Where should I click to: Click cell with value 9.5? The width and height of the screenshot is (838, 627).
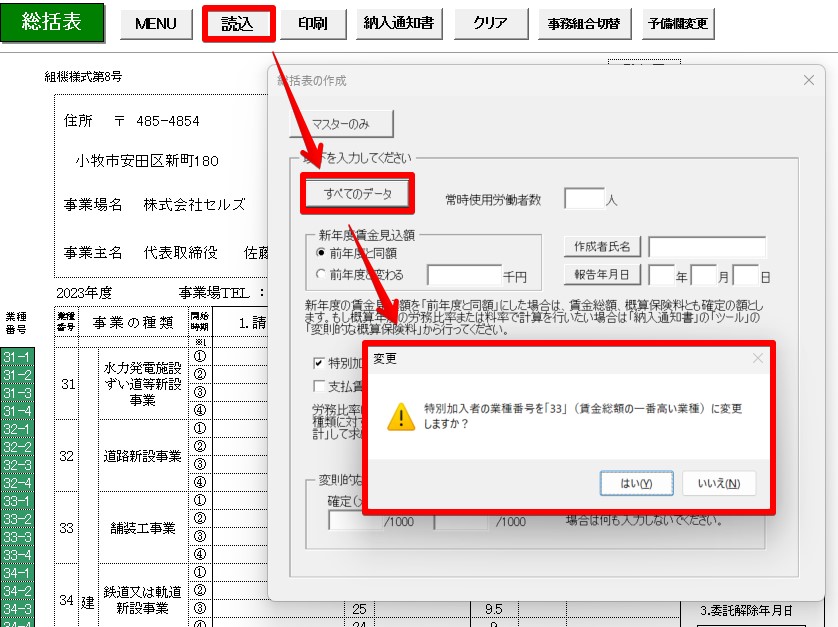494,609
